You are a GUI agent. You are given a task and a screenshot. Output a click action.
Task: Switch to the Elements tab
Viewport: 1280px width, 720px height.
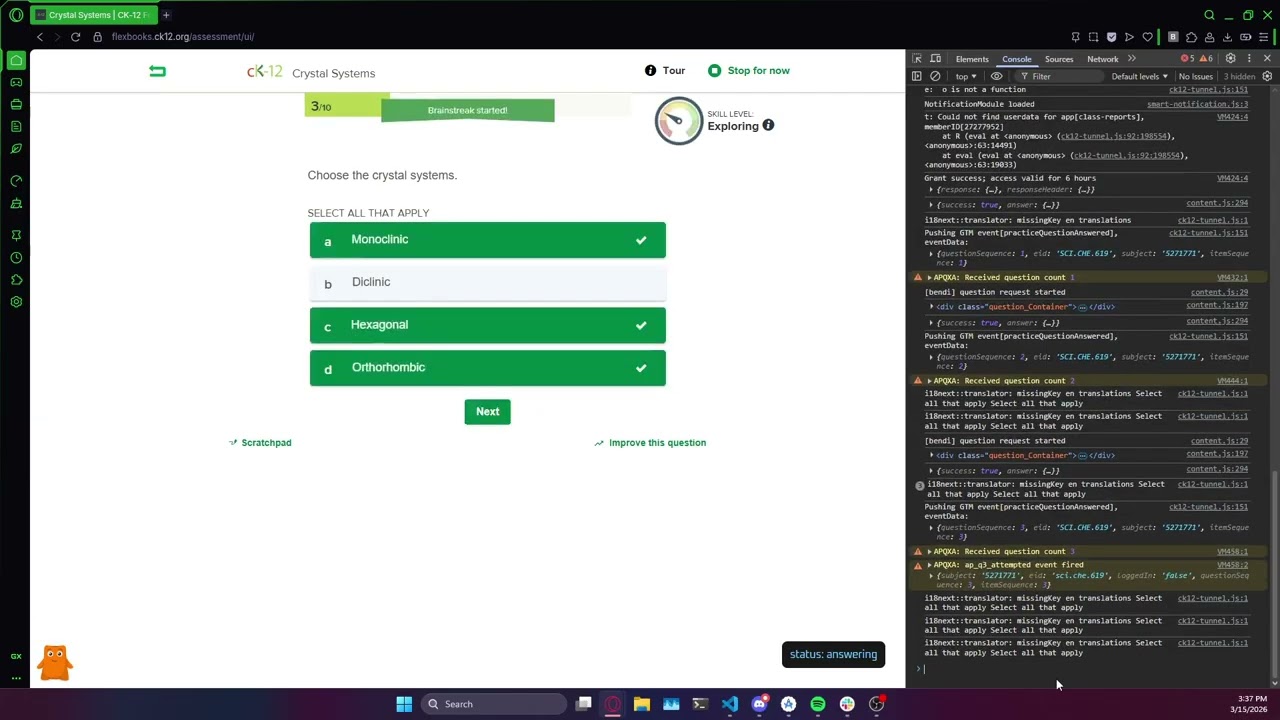[x=972, y=59]
